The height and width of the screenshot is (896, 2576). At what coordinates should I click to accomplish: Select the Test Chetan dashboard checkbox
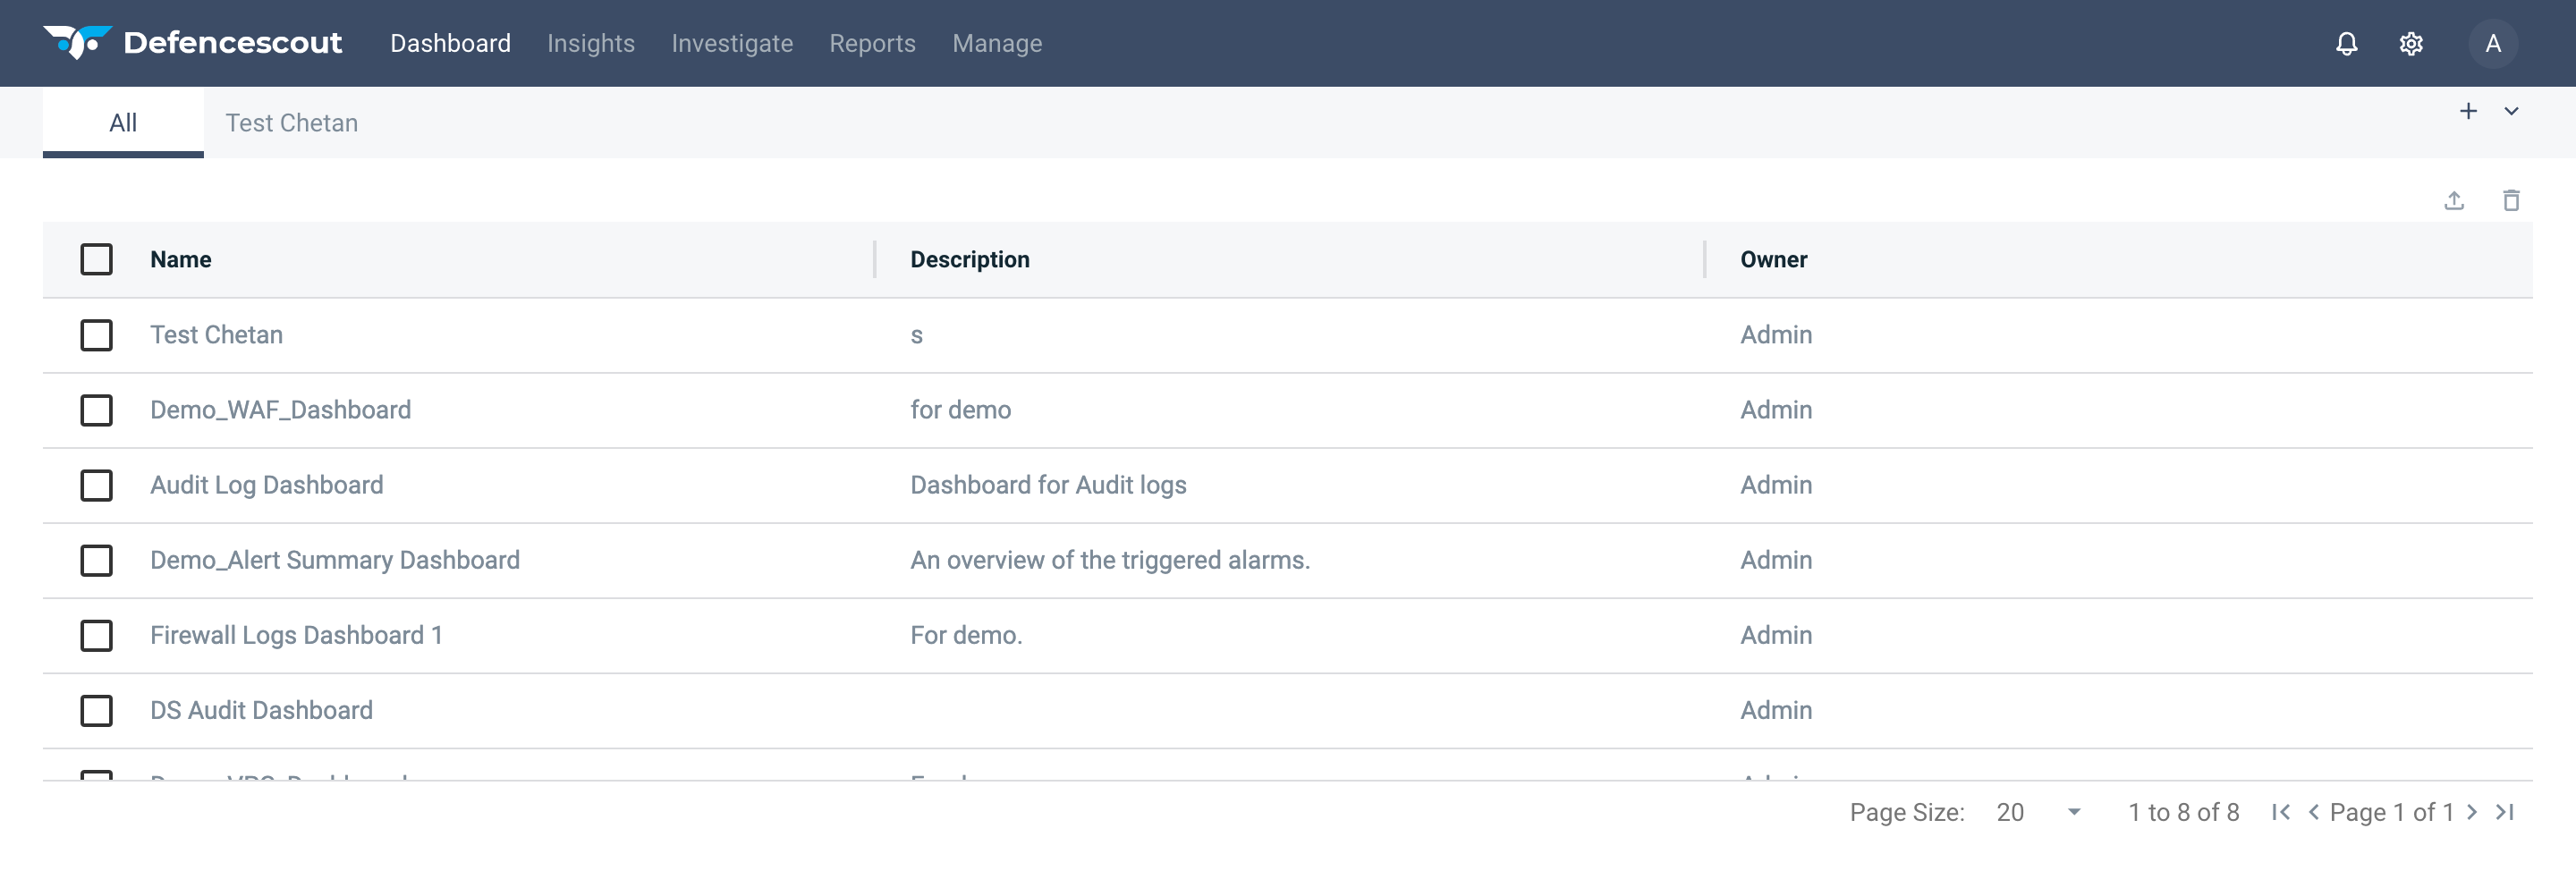point(96,335)
